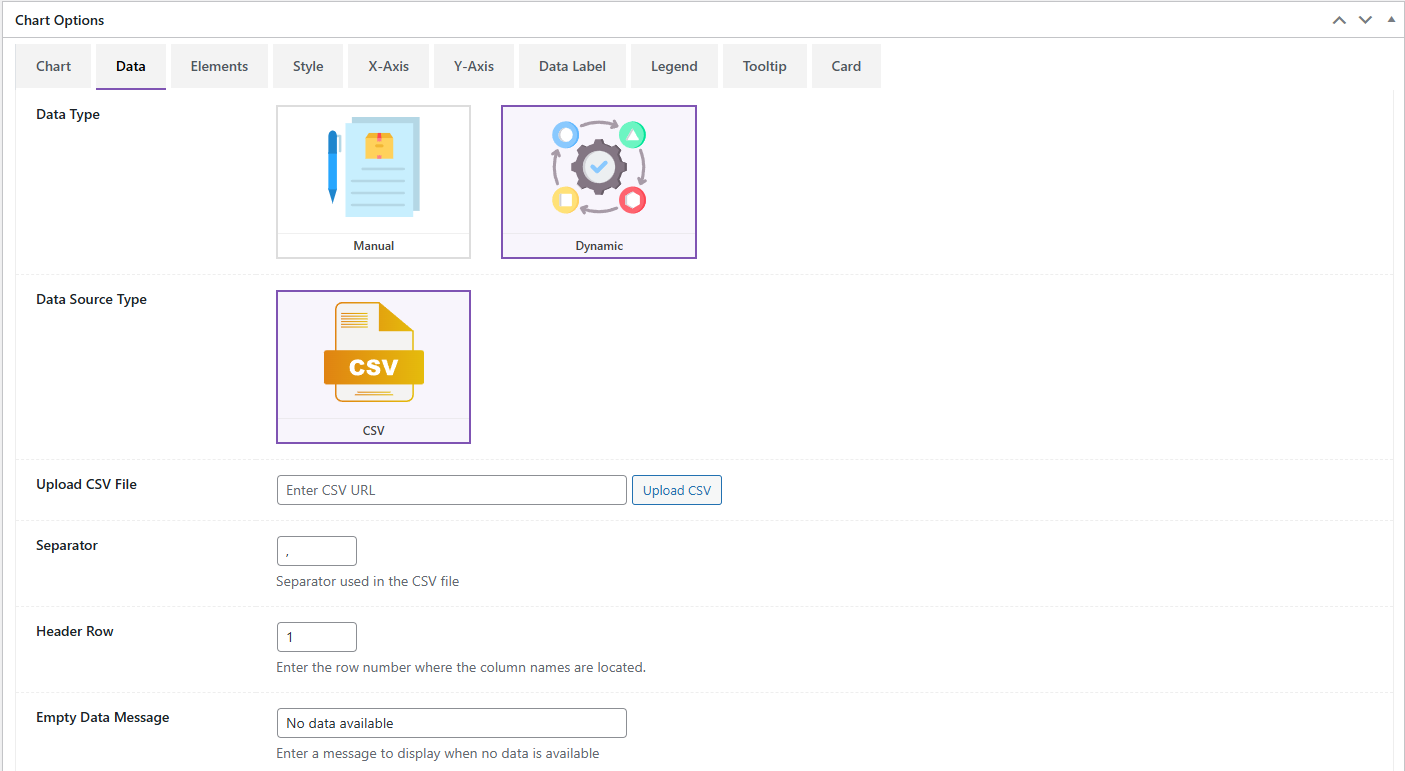Open the Style tab
1405x771 pixels.
[308, 66]
